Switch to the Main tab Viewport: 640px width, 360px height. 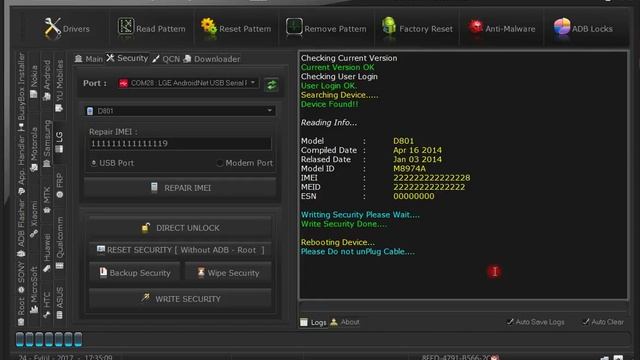click(89, 59)
